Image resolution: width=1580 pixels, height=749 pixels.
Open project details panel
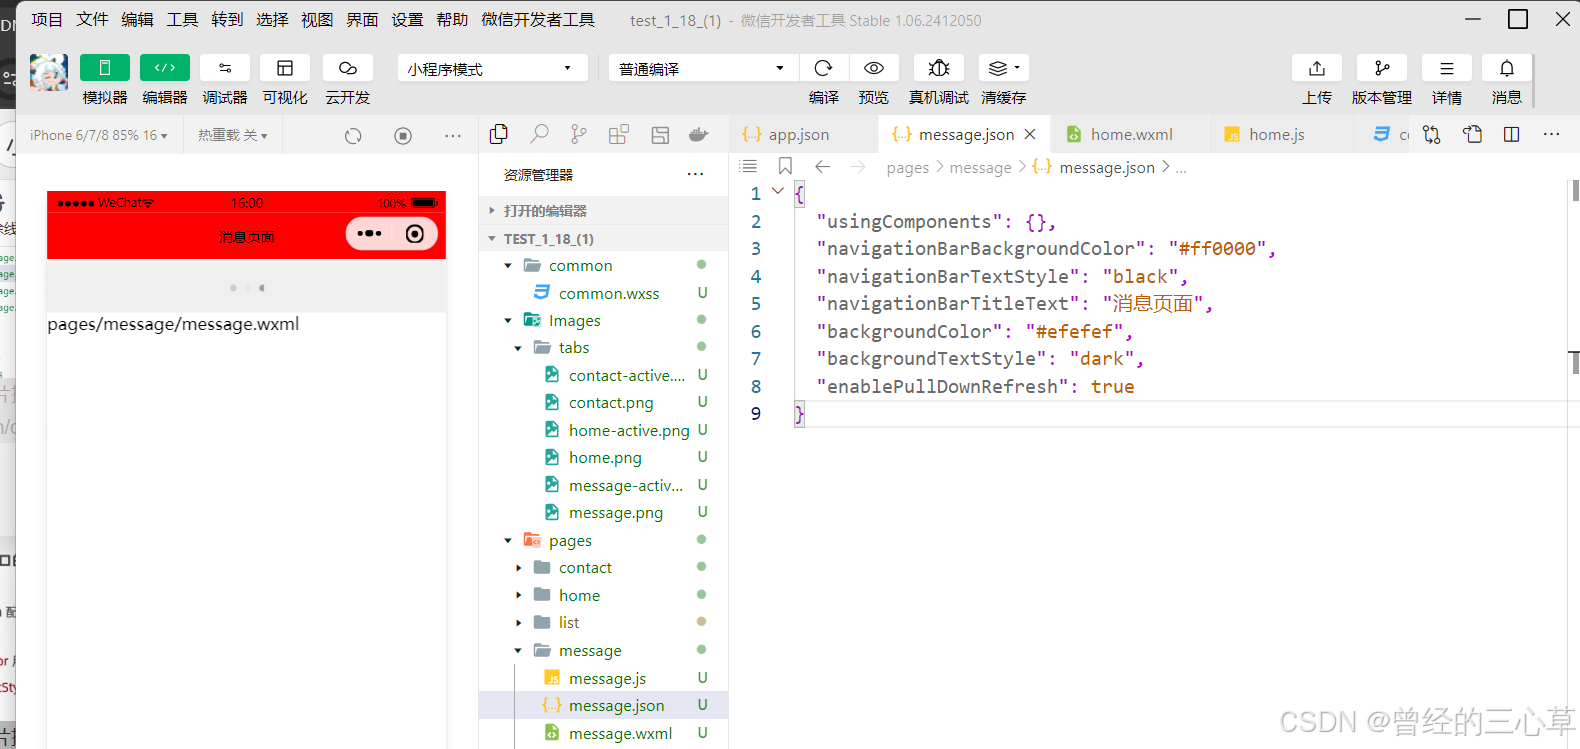[x=1447, y=68]
